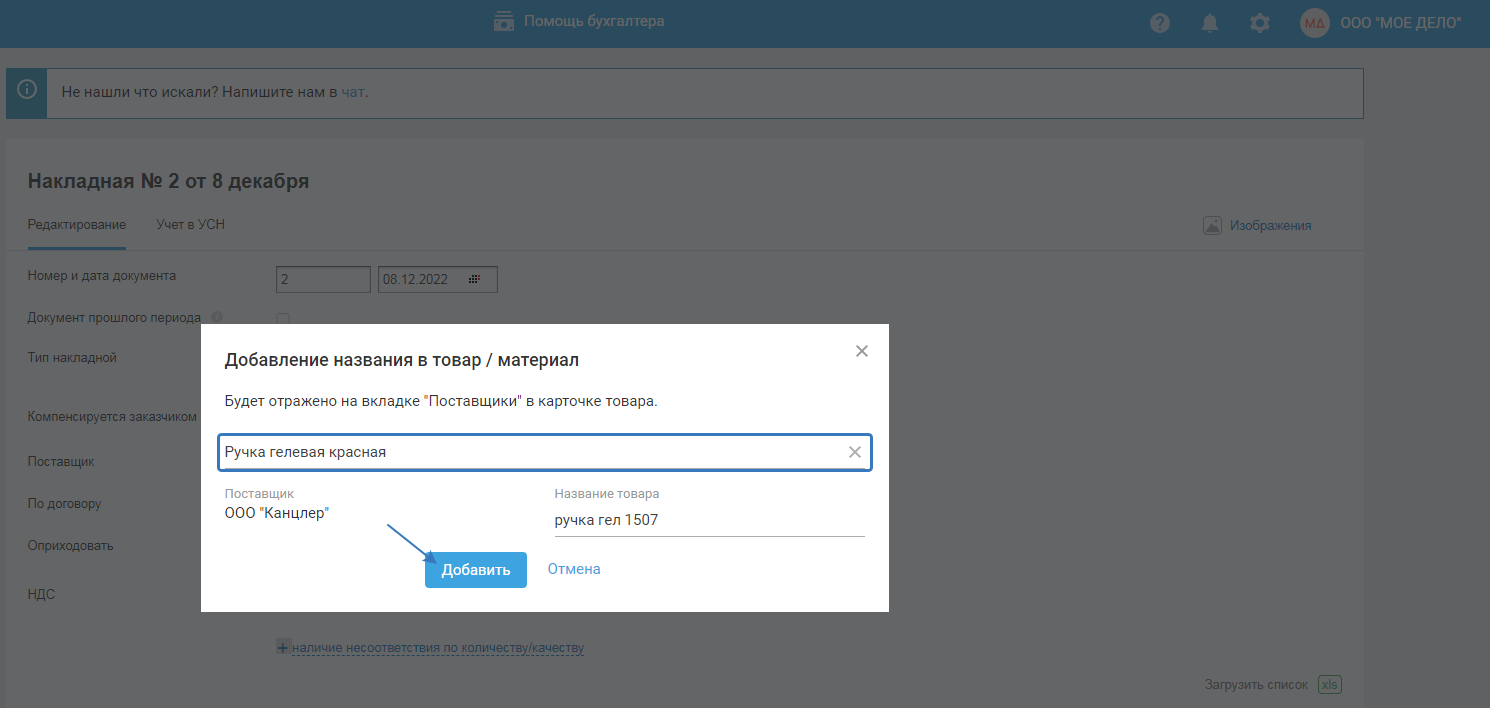Open the settings gear icon
The height and width of the screenshot is (708, 1490).
pos(1260,23)
